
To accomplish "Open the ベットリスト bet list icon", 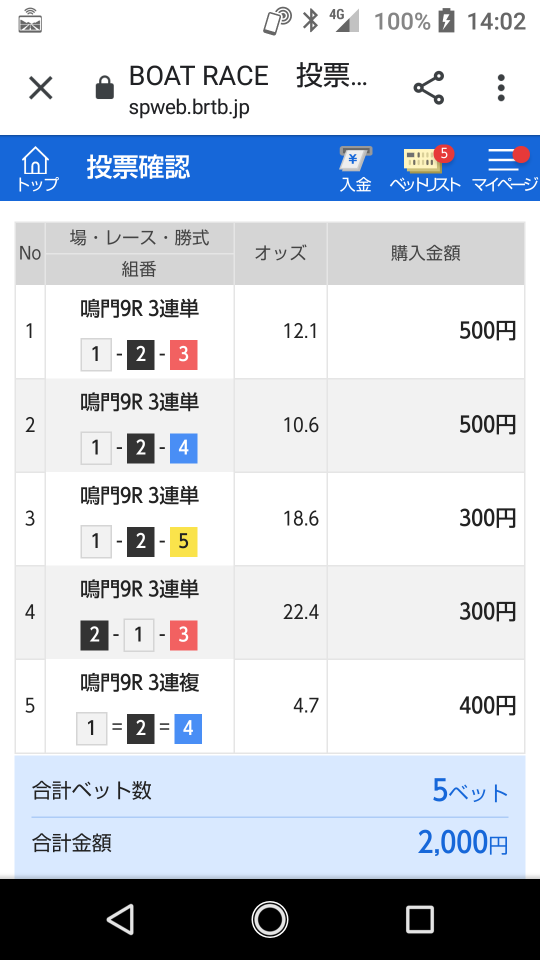I will (x=425, y=169).
